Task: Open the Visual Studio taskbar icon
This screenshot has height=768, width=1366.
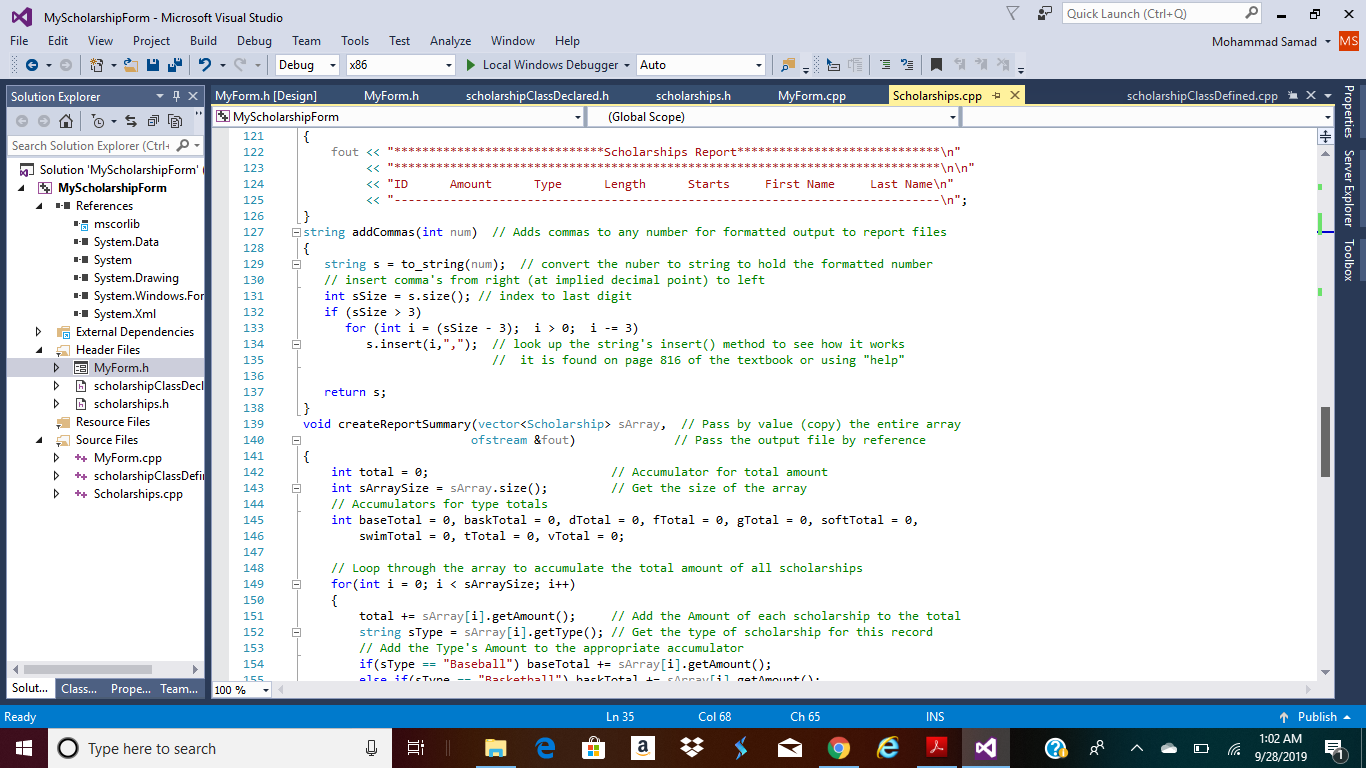Action: [985, 748]
